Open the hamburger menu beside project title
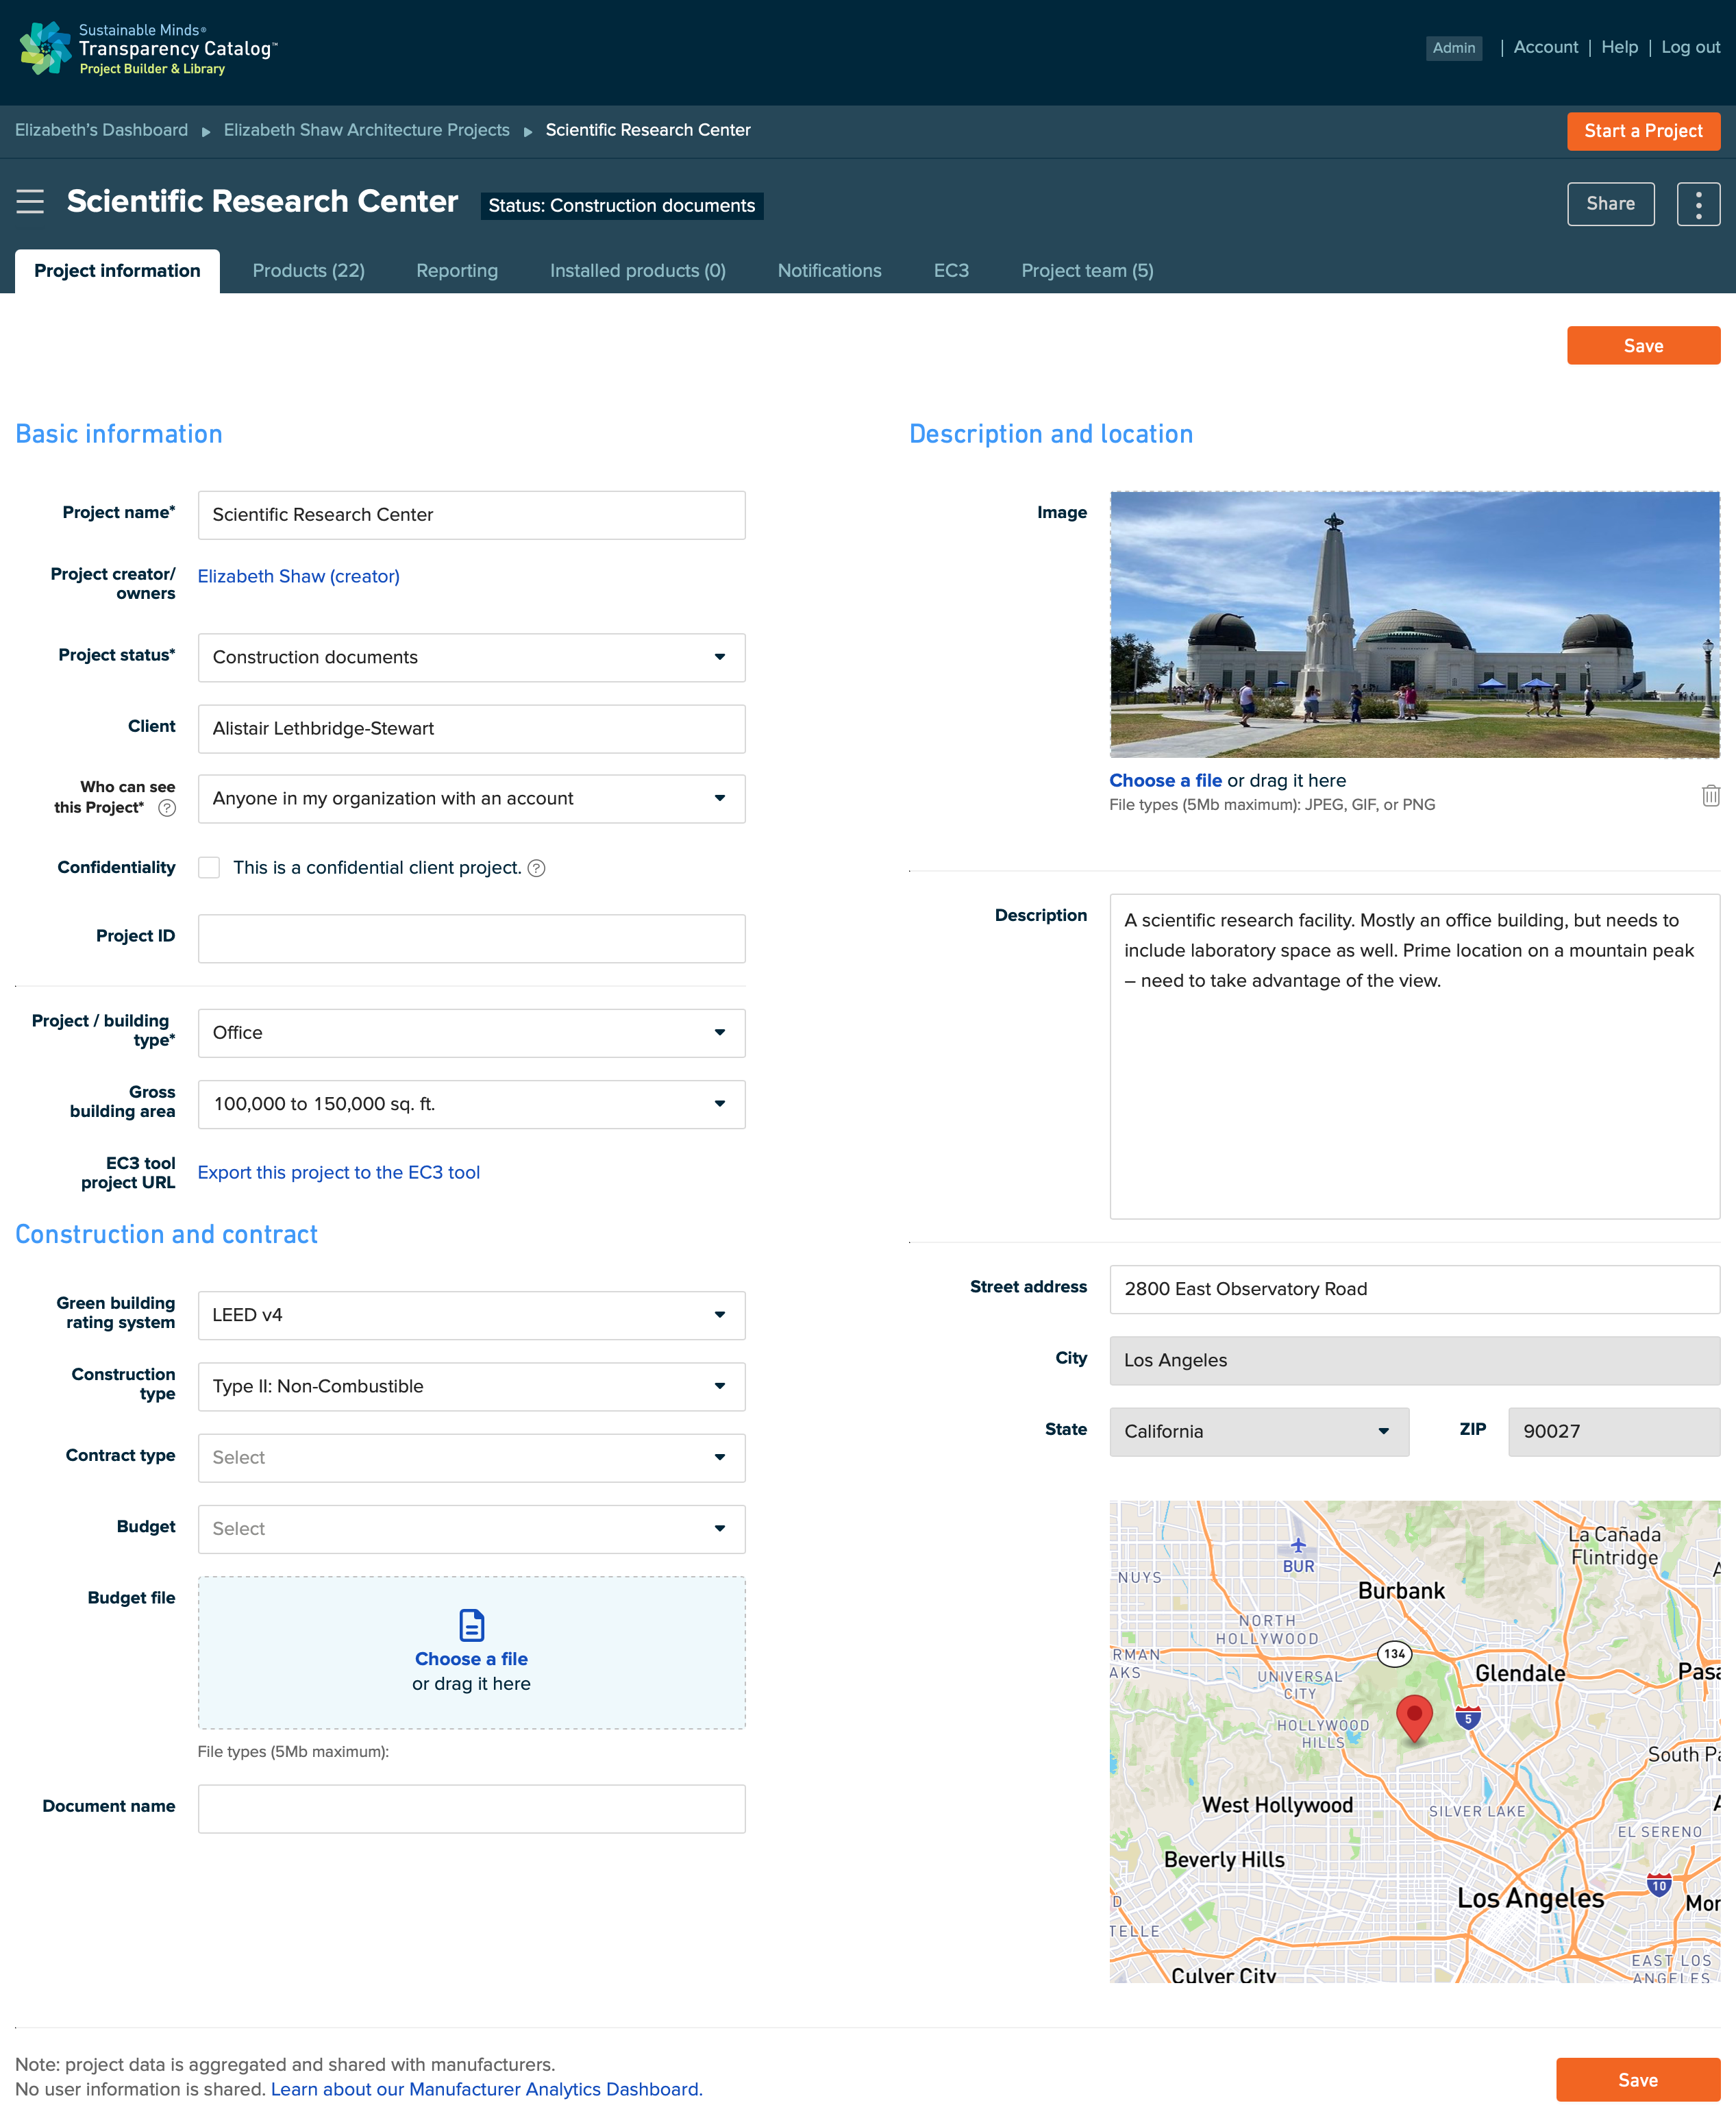The image size is (1736, 2127). (30, 202)
